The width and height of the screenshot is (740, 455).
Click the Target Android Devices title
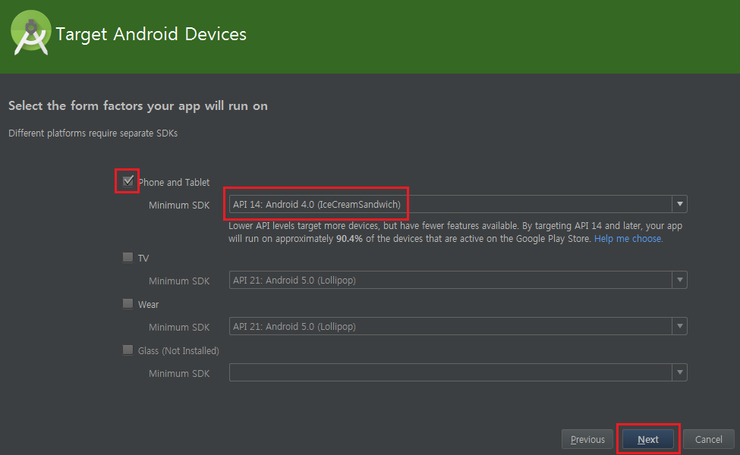coord(151,34)
